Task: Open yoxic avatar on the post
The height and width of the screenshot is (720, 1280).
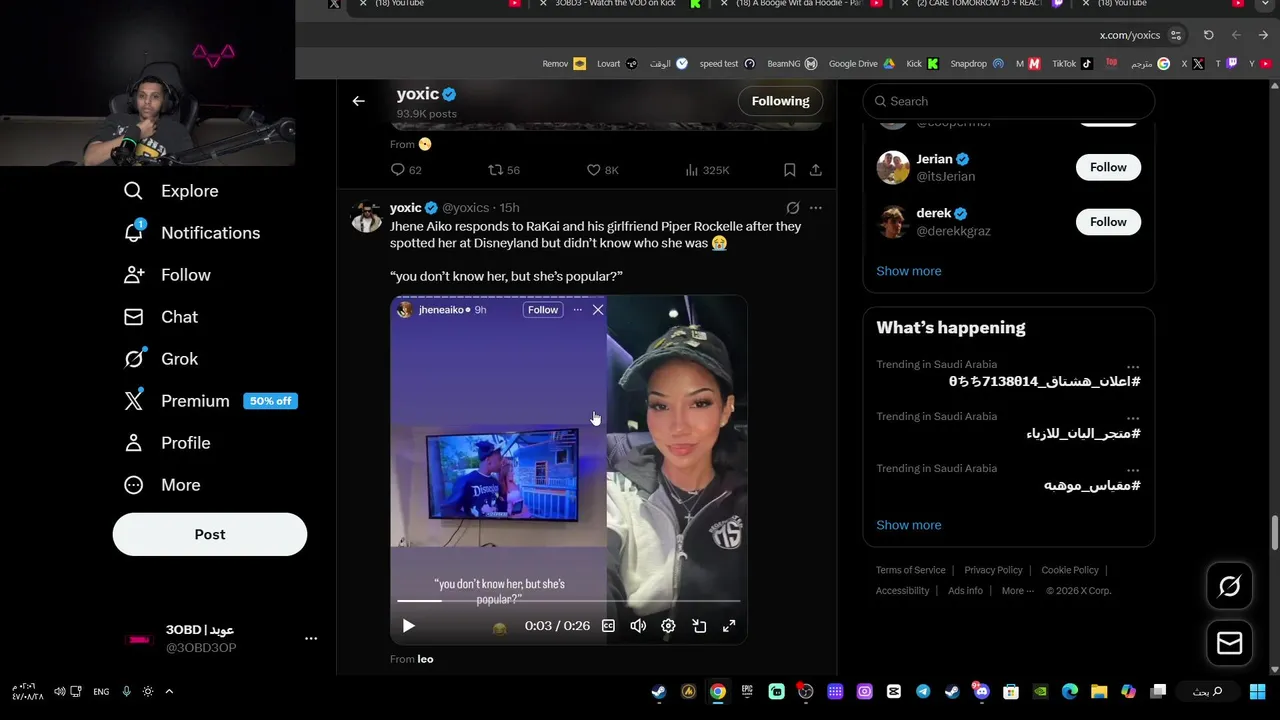Action: pyautogui.click(x=366, y=216)
